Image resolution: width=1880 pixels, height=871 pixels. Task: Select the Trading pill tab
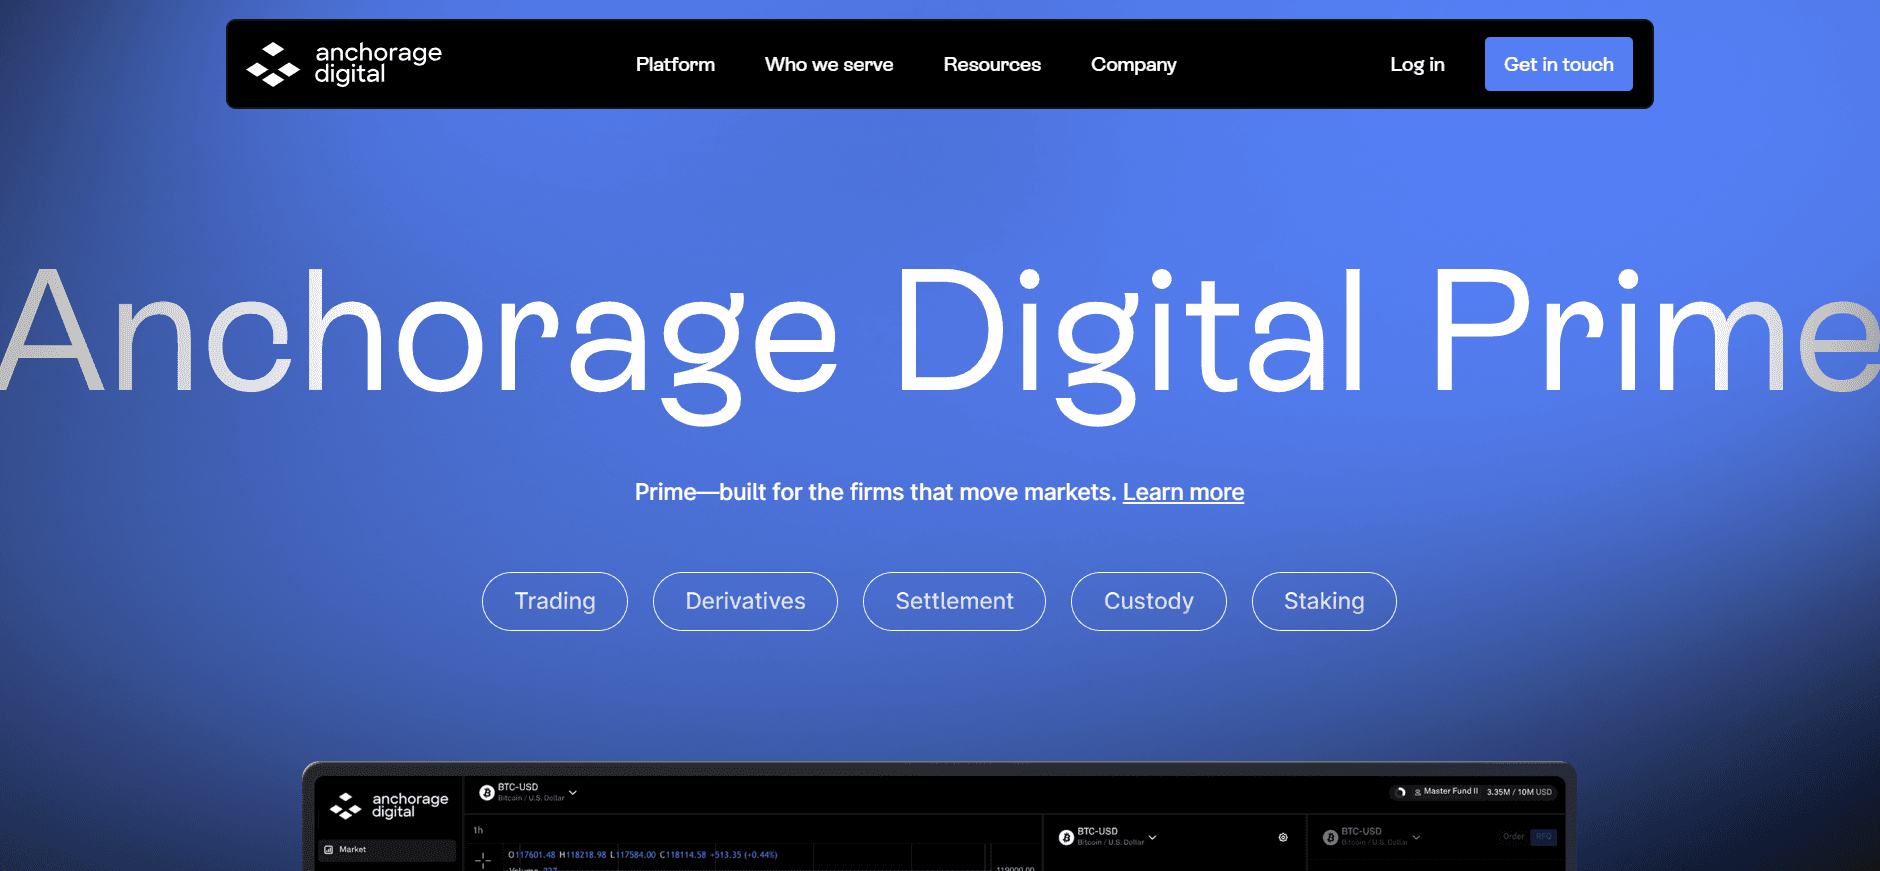point(555,601)
